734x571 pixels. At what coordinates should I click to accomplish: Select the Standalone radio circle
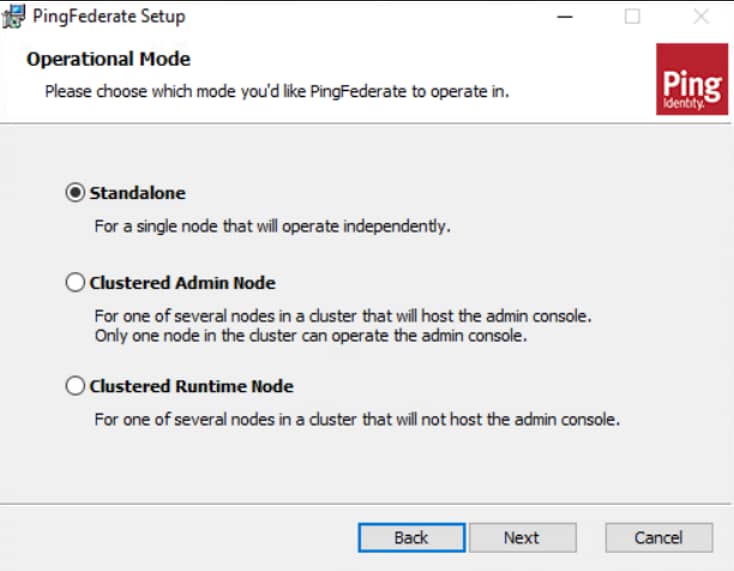coord(75,193)
